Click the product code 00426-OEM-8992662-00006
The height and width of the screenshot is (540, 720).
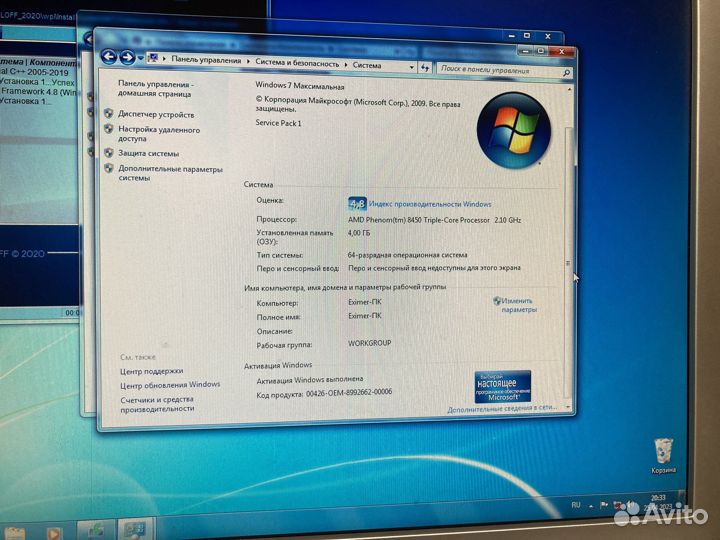(x=349, y=392)
